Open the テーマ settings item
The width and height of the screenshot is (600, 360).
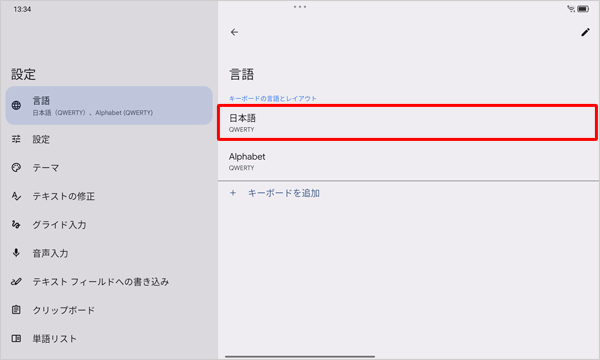pyautogui.click(x=109, y=167)
